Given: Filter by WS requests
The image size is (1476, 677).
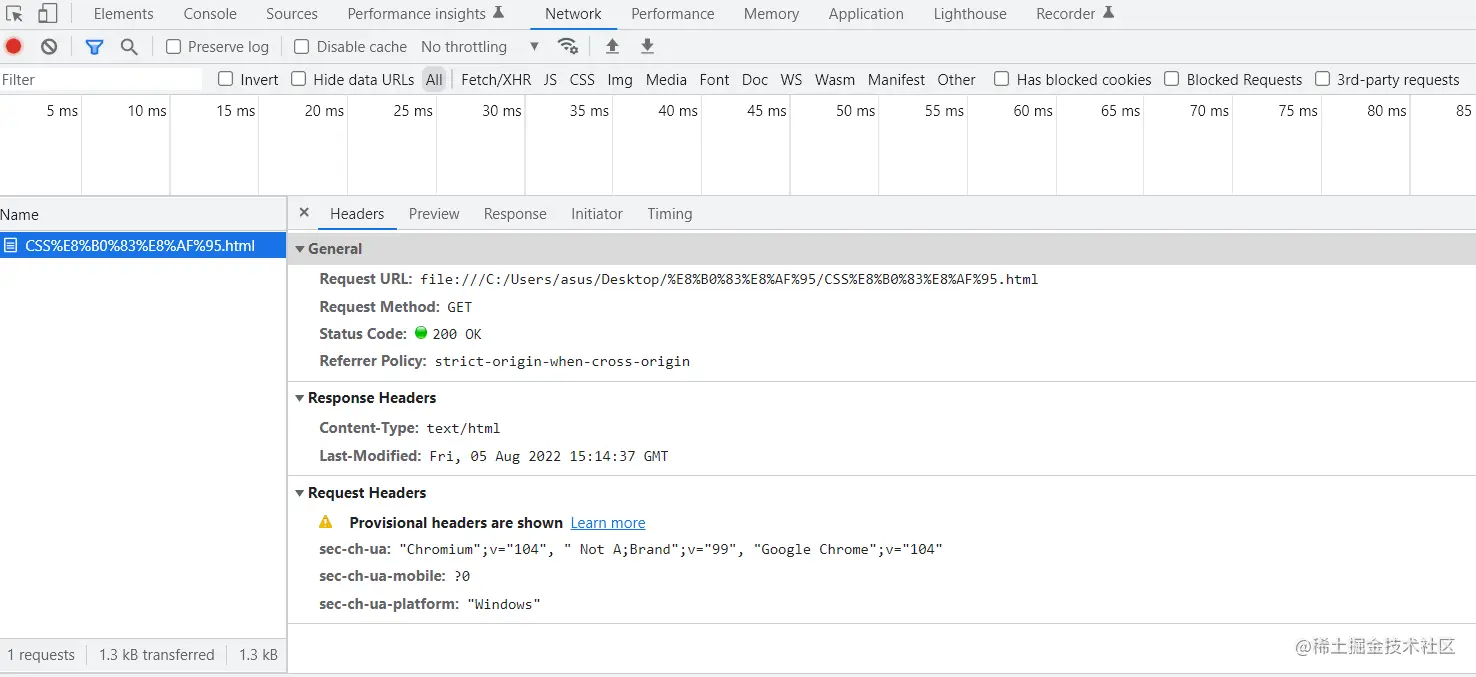Looking at the screenshot, I should [791, 79].
